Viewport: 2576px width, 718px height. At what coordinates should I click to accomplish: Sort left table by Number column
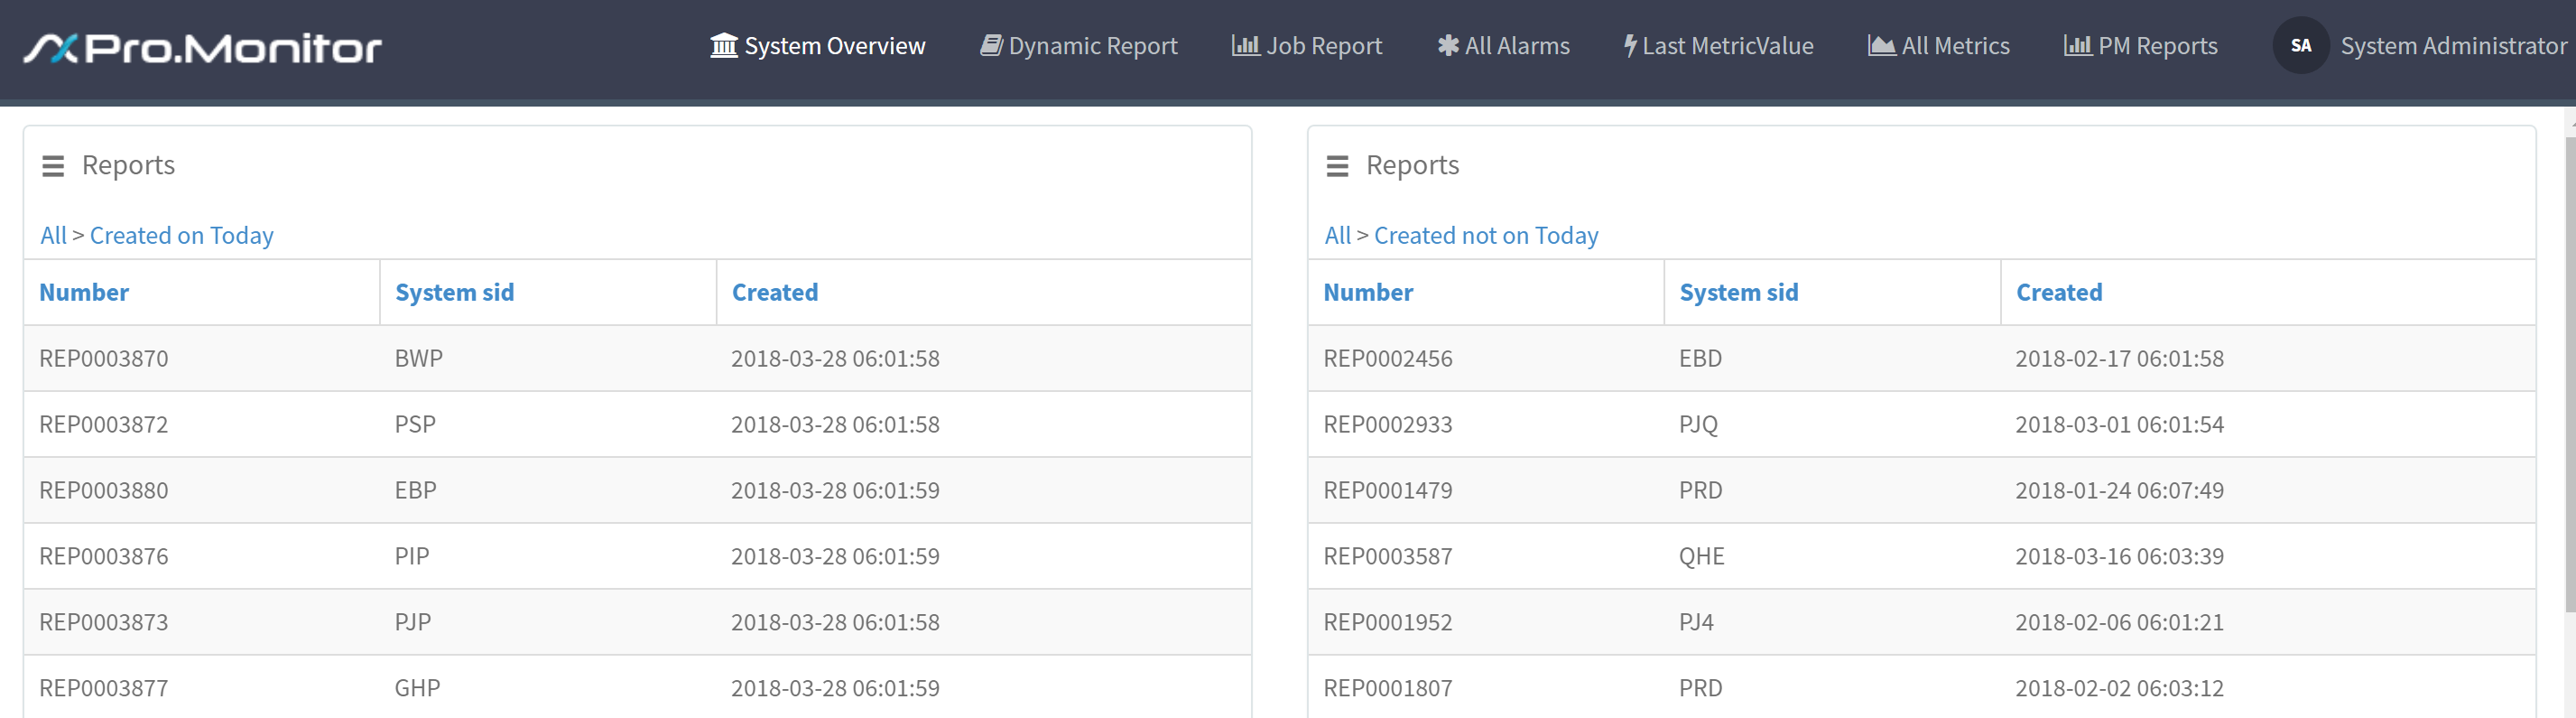pyautogui.click(x=84, y=292)
